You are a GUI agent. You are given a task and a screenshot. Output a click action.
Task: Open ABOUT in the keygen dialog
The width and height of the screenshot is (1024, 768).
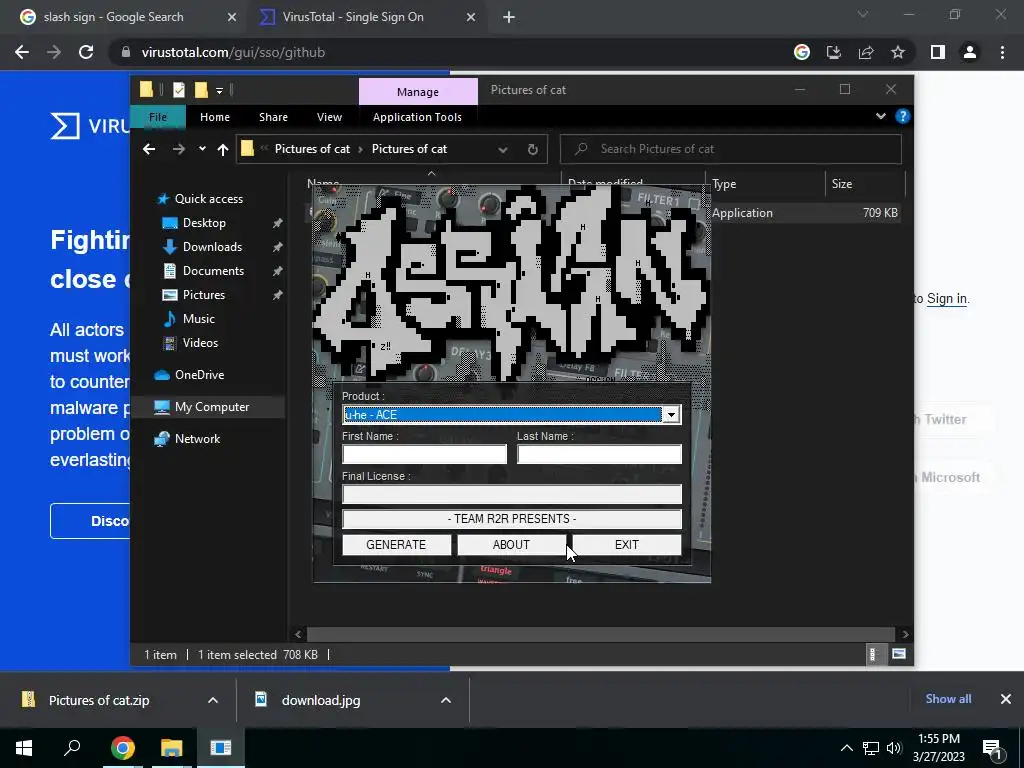pyautogui.click(x=511, y=545)
